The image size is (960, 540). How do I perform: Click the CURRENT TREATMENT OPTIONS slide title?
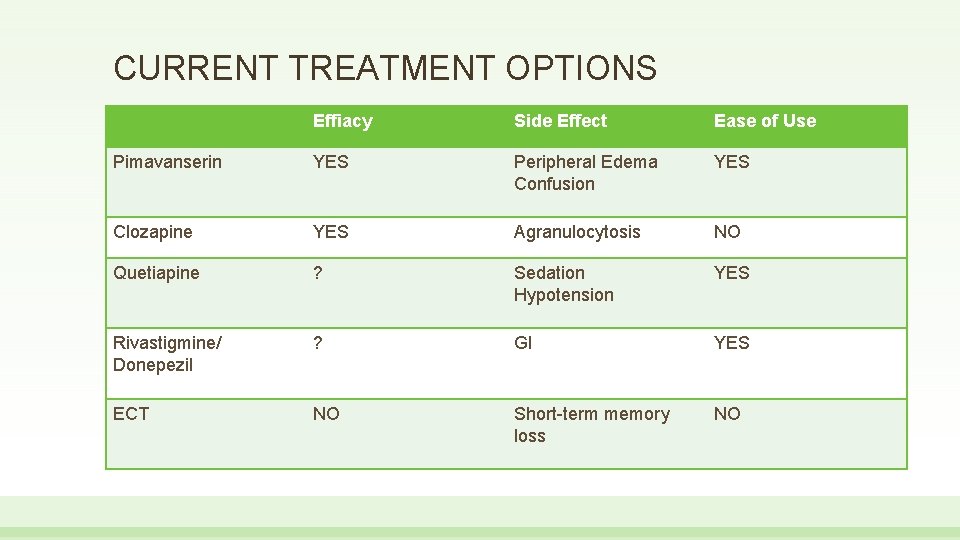coord(384,67)
